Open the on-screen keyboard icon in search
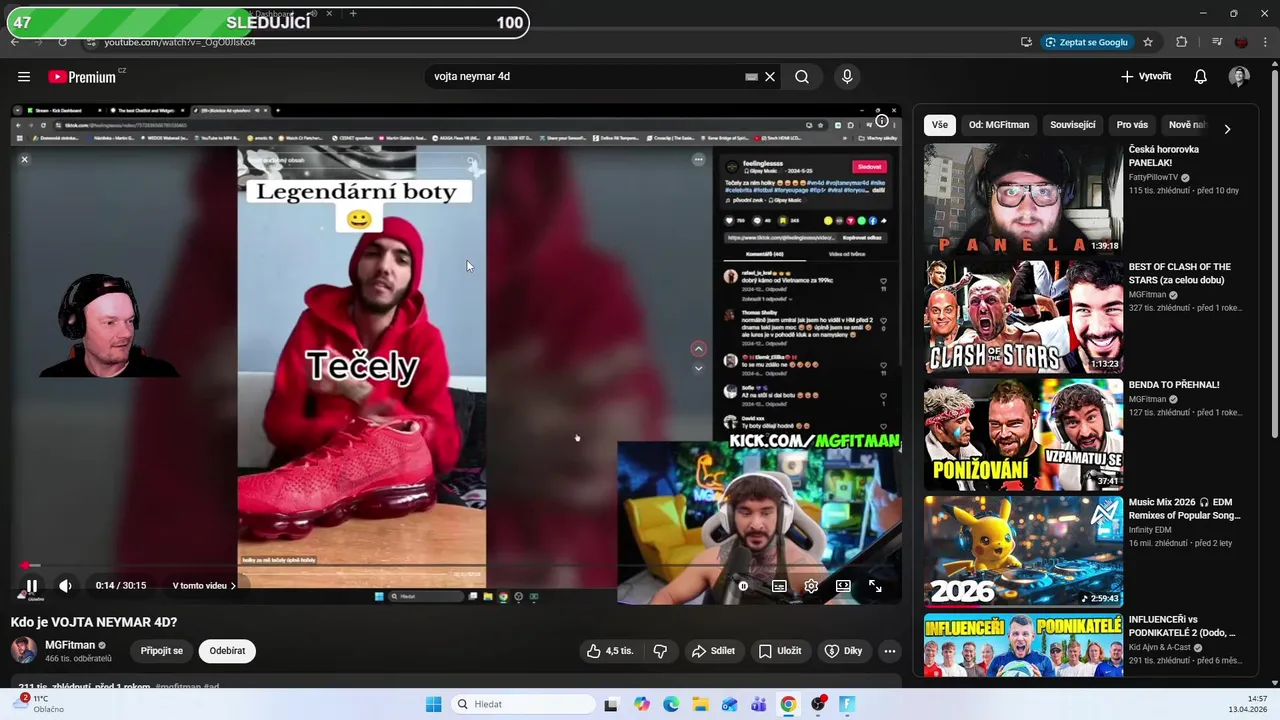The height and width of the screenshot is (720, 1280). click(x=751, y=77)
